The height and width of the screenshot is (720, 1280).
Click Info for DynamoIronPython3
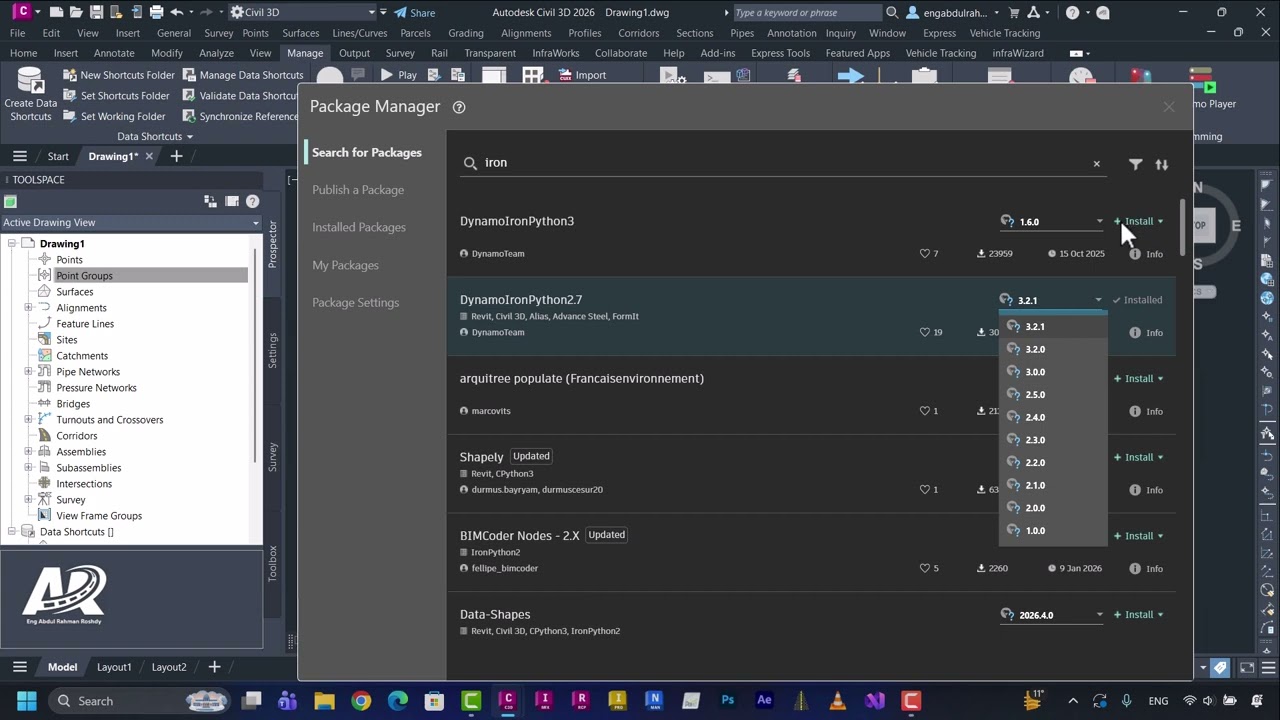[x=1146, y=254]
